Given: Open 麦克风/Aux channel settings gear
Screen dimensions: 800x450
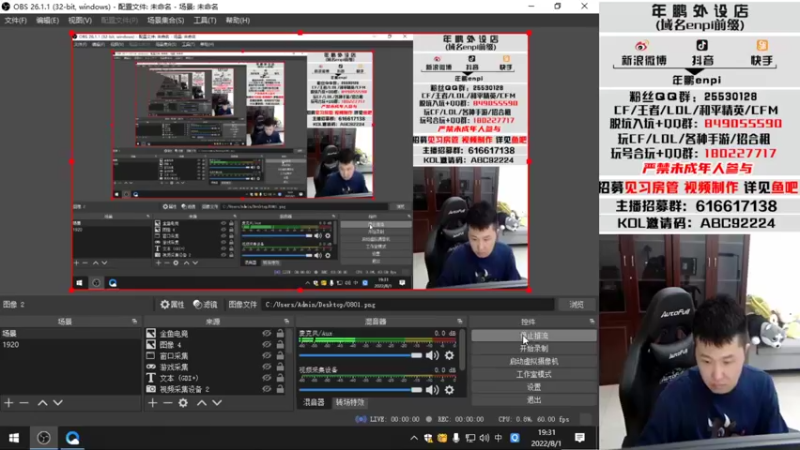Looking at the screenshot, I should [x=449, y=356].
